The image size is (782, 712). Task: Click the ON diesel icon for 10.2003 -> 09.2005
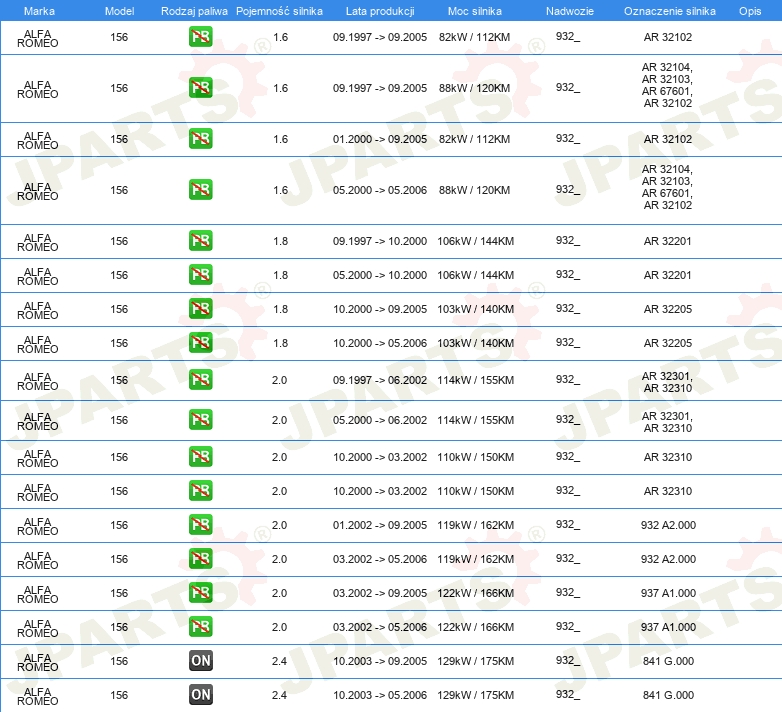tap(201, 661)
